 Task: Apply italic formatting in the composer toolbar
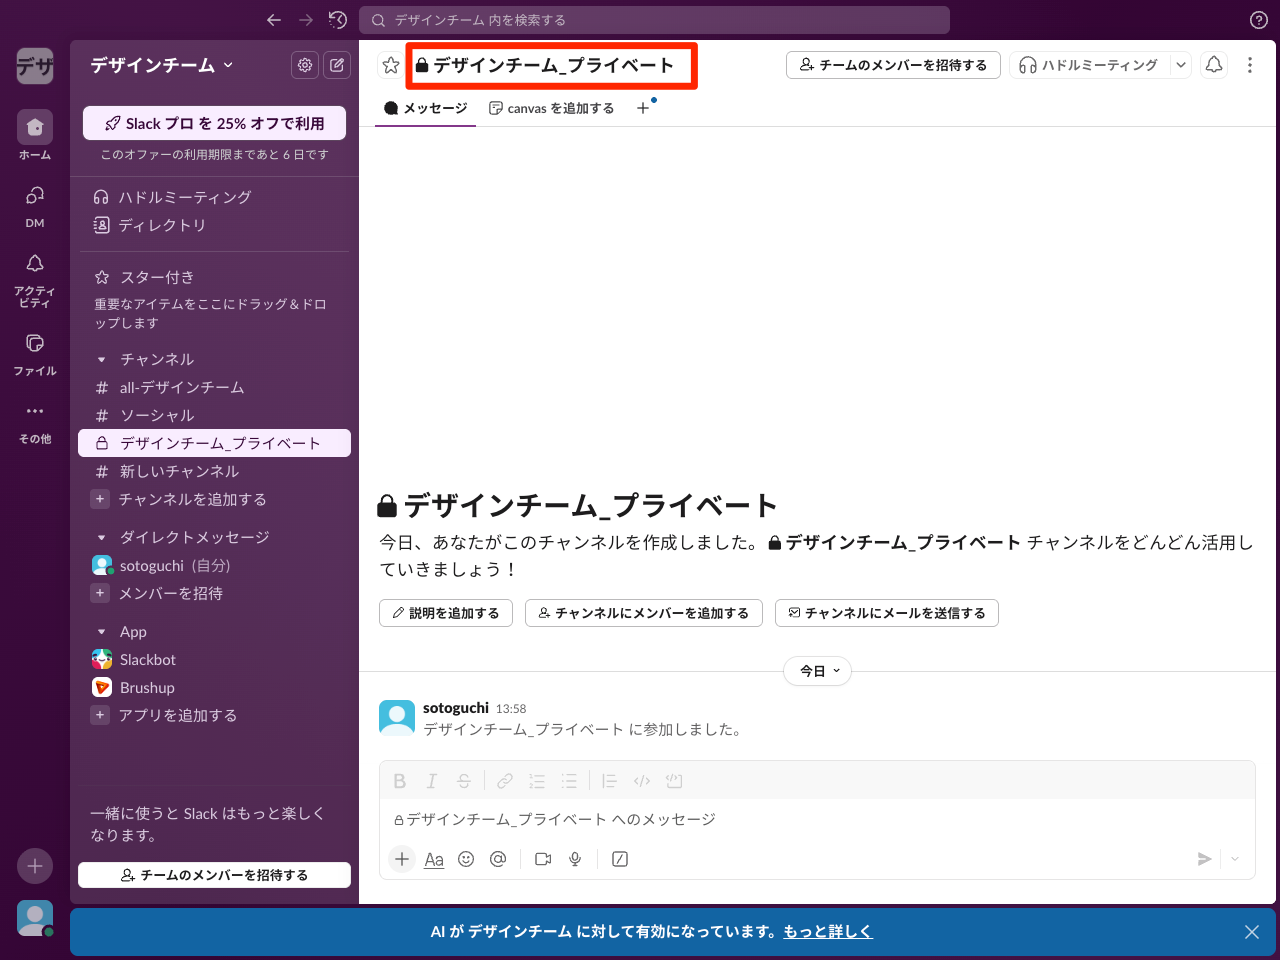[431, 781]
